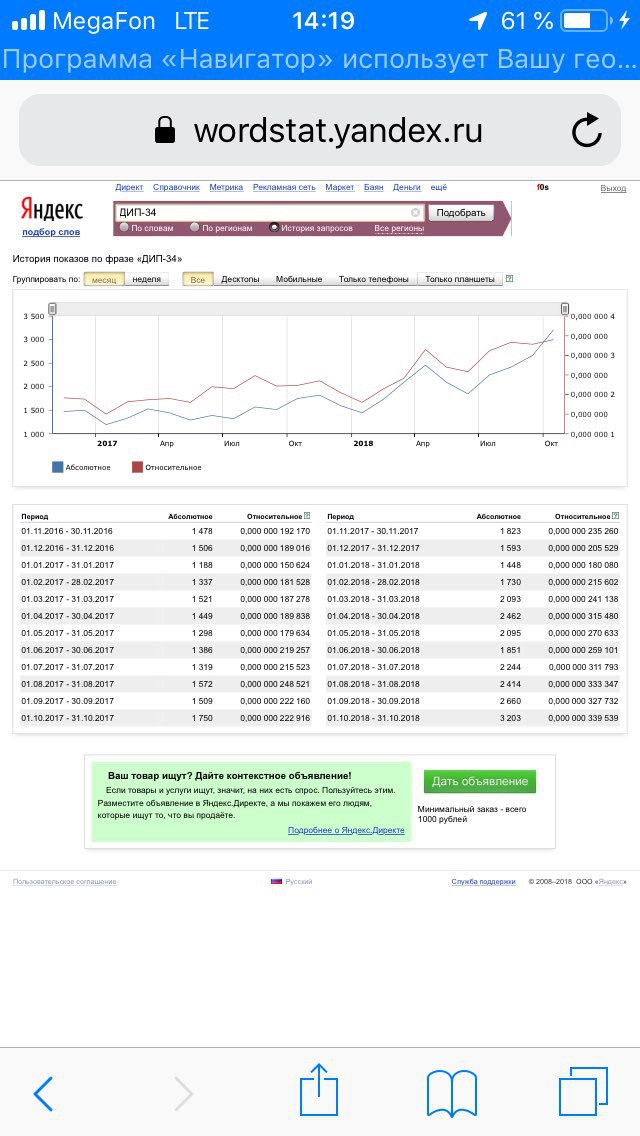The width and height of the screenshot is (640, 1136).
Task: Select the История запросов radio button
Action: point(274,227)
